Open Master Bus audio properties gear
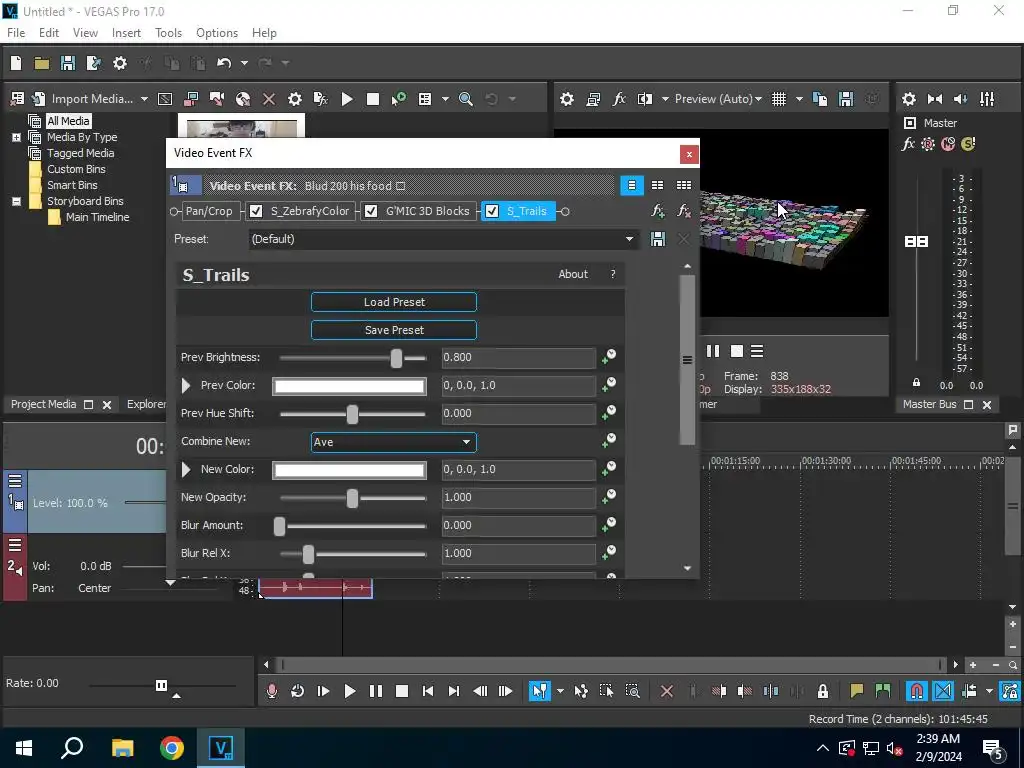Screen dimensions: 1024x768 point(908,99)
